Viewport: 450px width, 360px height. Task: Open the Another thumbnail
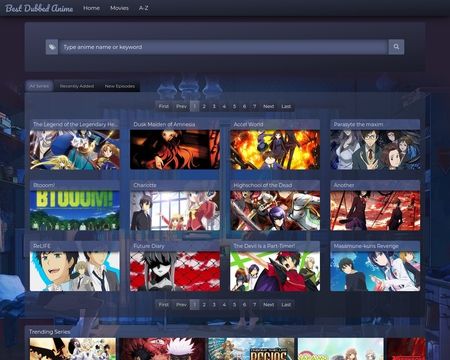[375, 210]
